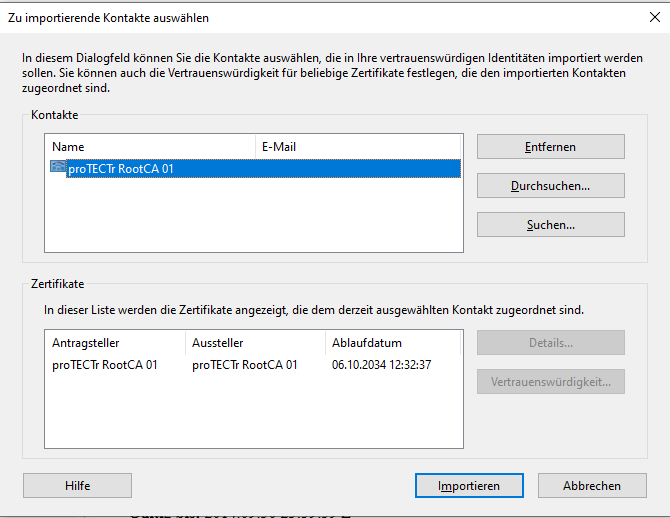
Task: Sort contacts by the E-Mail column header
Action: pos(355,147)
